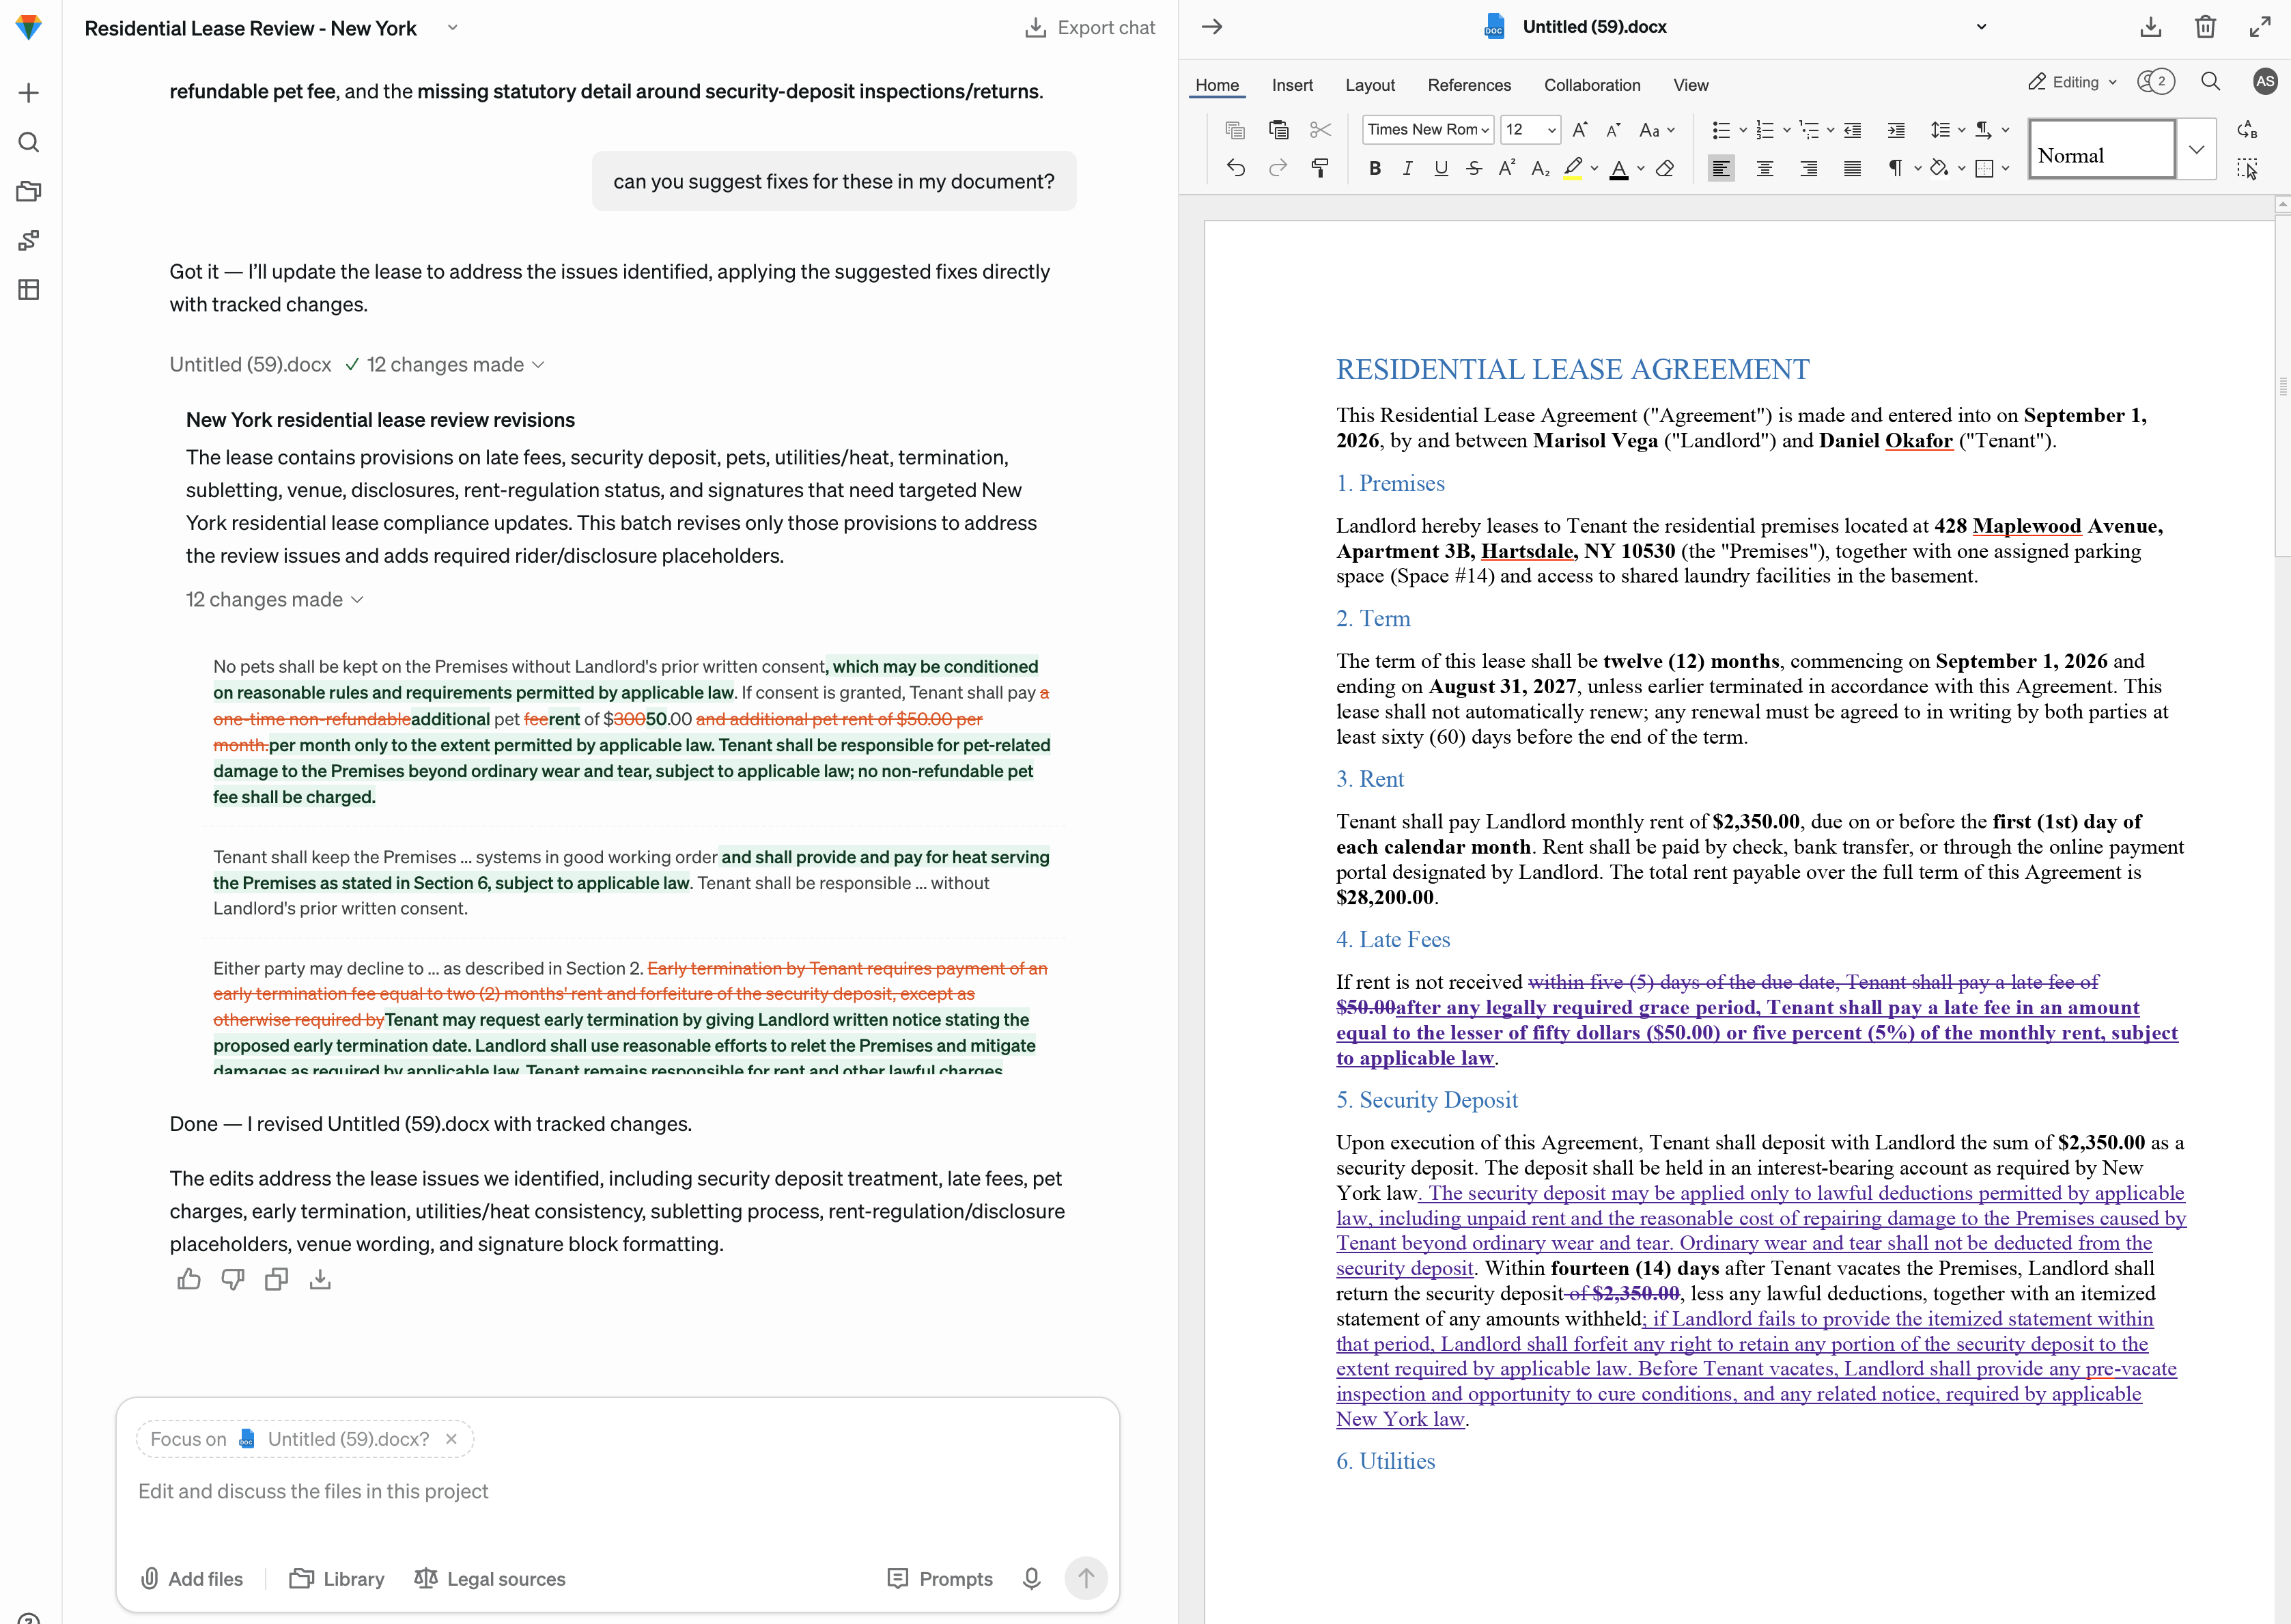The height and width of the screenshot is (1624, 2291).
Task: Toggle Superscript formatting
Action: (x=1507, y=168)
